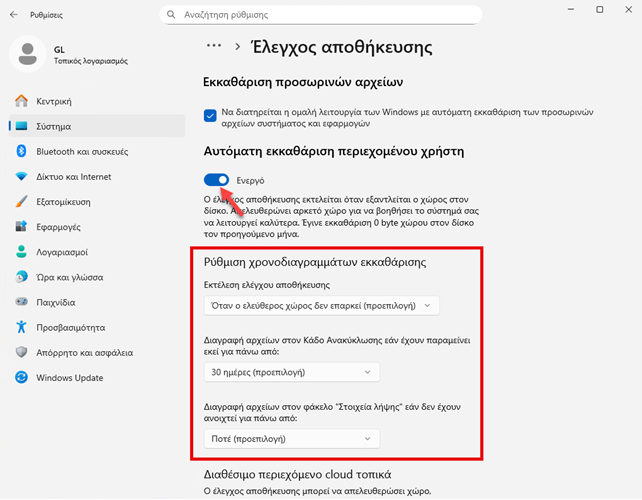Screen dimensions: 642x500
Task: Click the Bluetooth icon in sidebar
Action: [21, 151]
